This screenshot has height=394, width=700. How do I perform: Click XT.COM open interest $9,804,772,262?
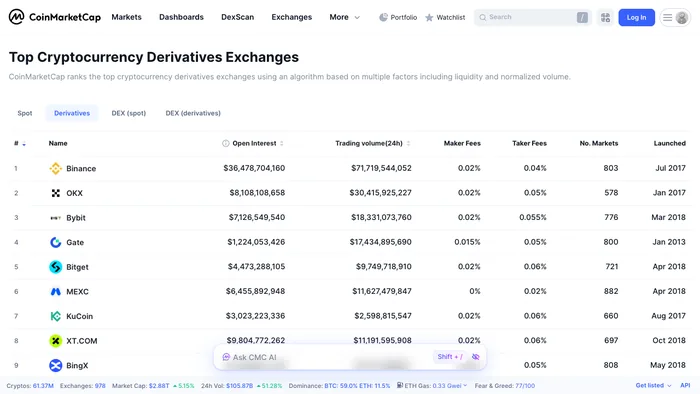(255, 340)
